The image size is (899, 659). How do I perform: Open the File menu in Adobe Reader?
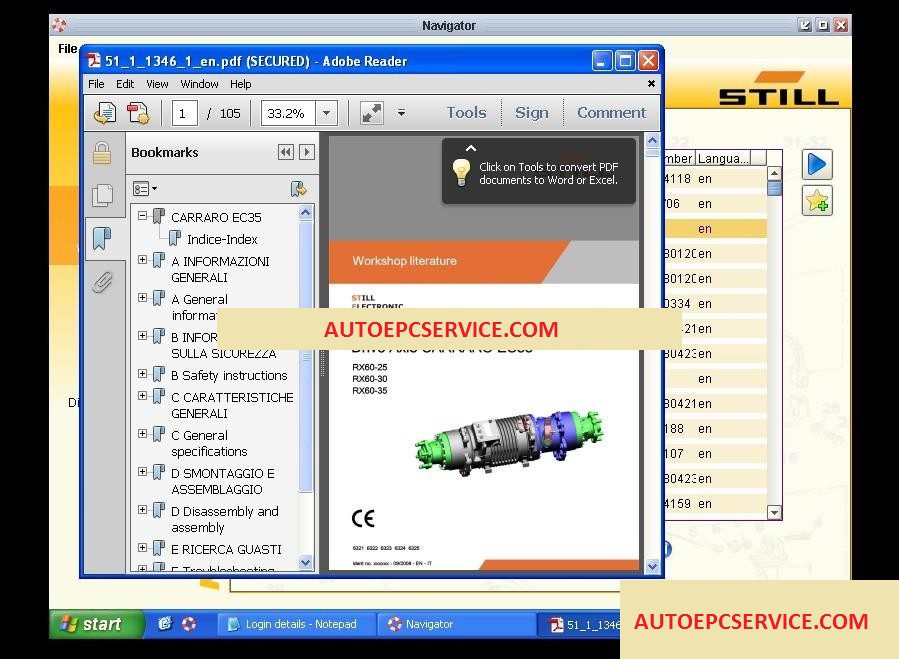(x=96, y=84)
